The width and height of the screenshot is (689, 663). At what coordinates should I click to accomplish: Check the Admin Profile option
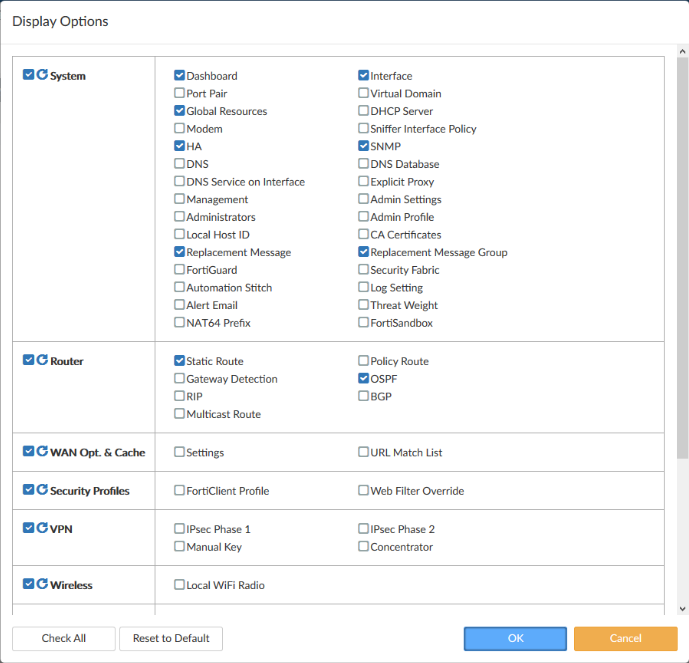(x=363, y=216)
